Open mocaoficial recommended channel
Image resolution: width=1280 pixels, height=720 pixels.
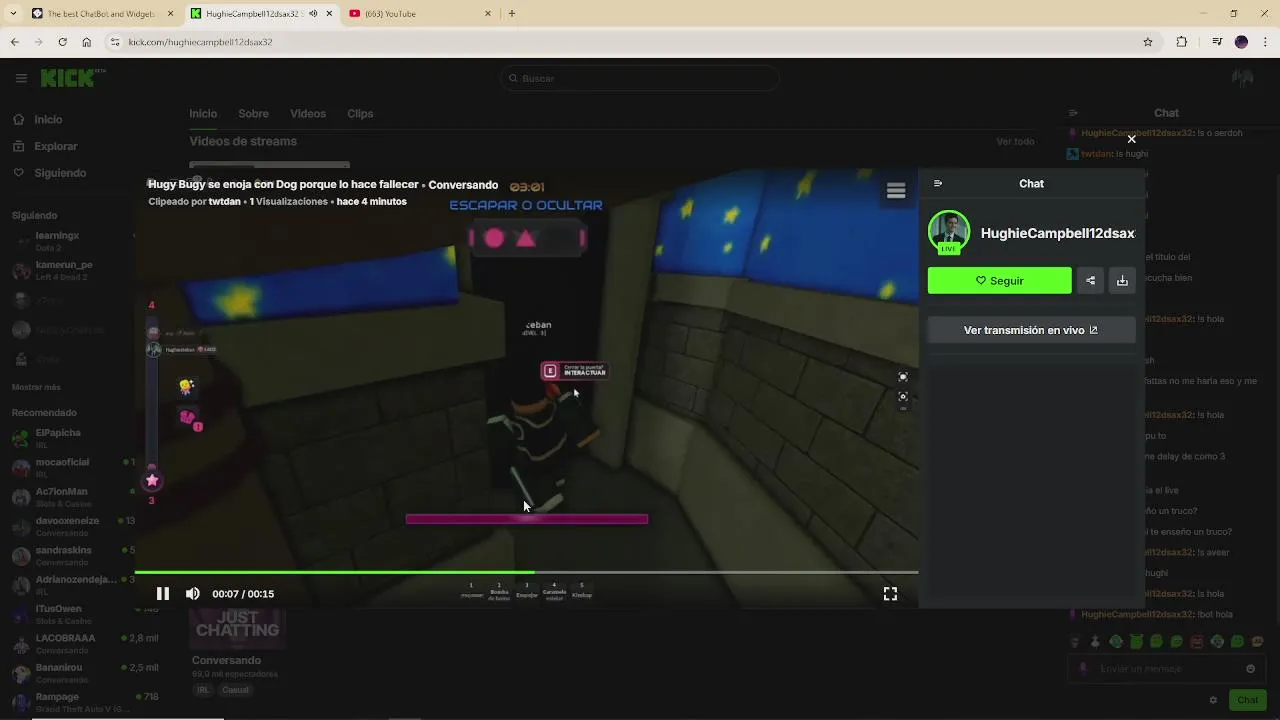(x=70, y=468)
